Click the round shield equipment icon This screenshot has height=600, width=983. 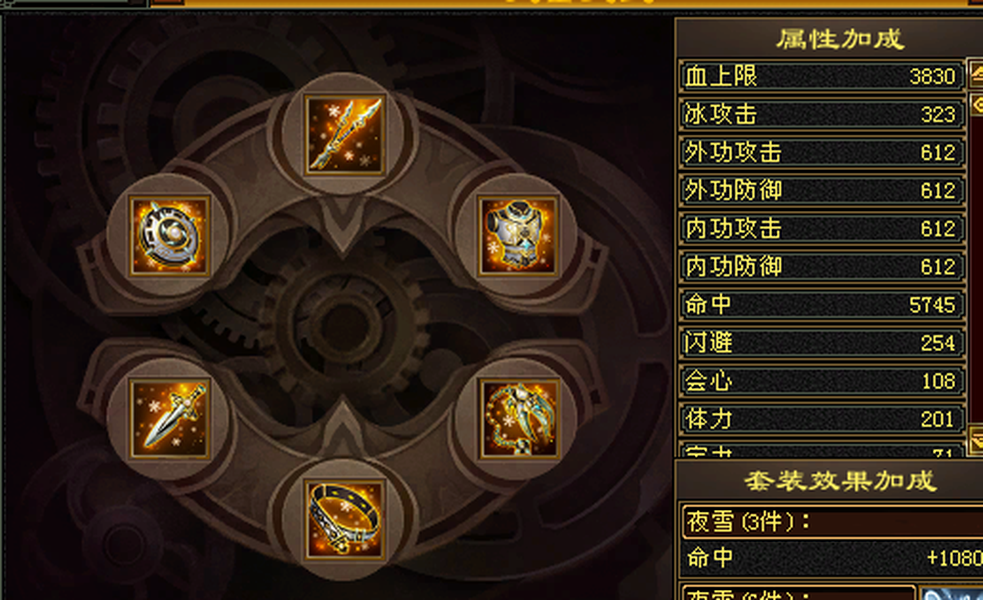click(x=169, y=236)
